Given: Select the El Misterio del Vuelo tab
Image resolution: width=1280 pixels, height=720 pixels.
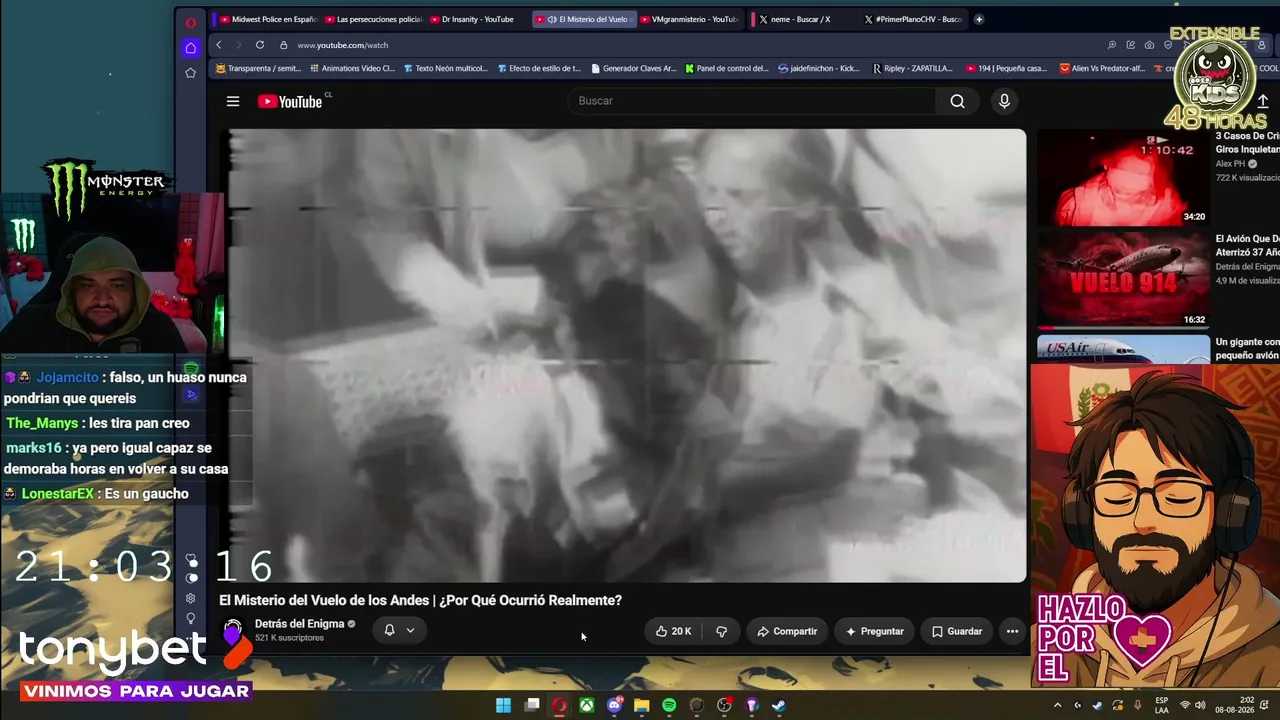Looking at the screenshot, I should (x=583, y=19).
